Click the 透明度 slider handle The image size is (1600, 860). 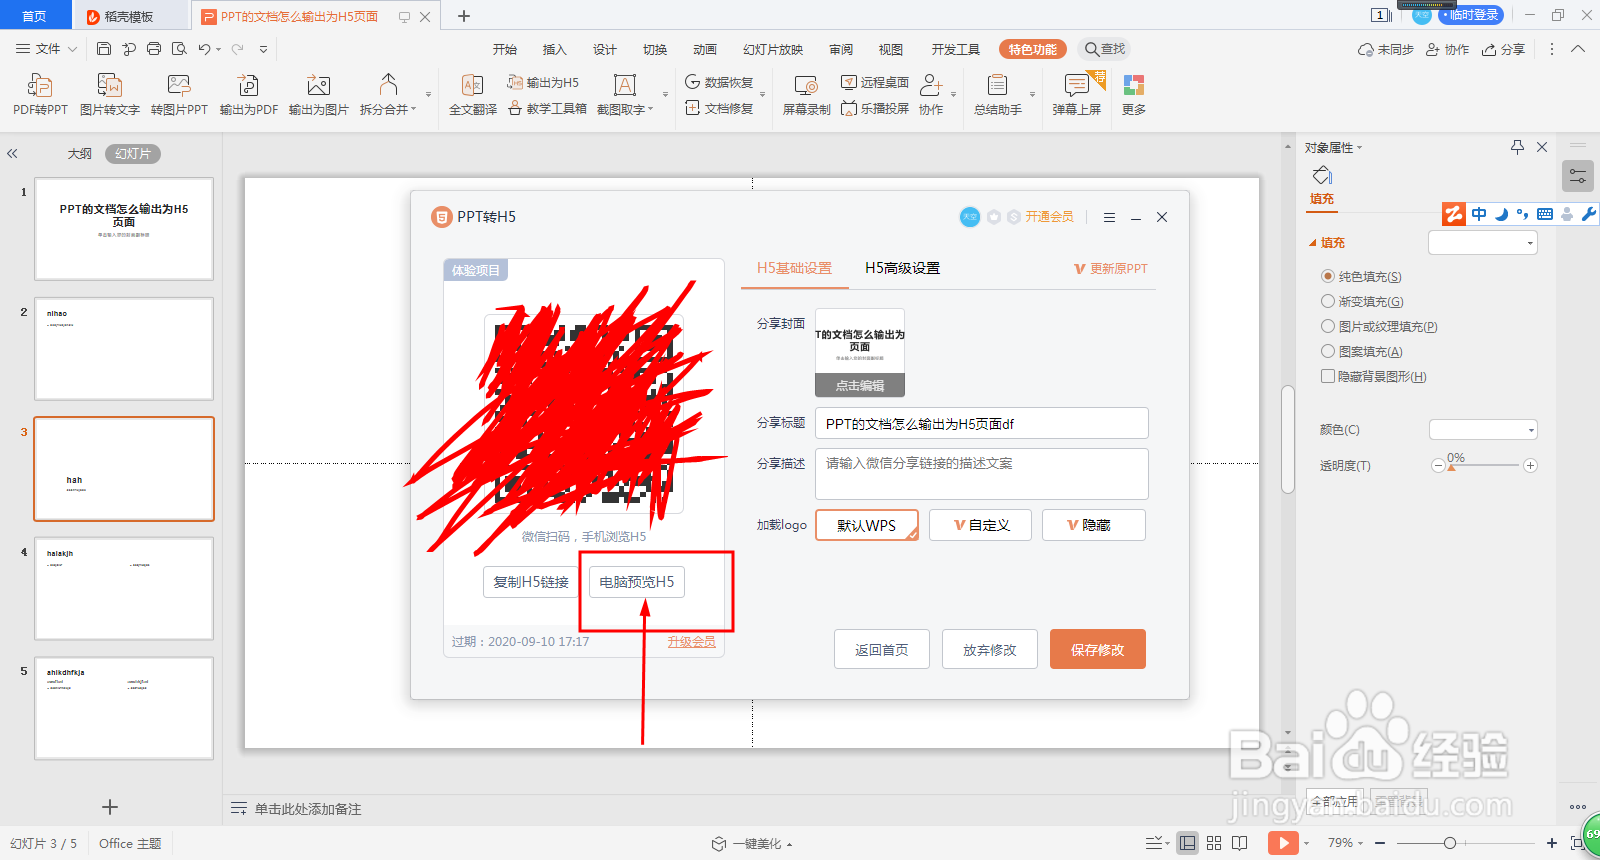1452,467
